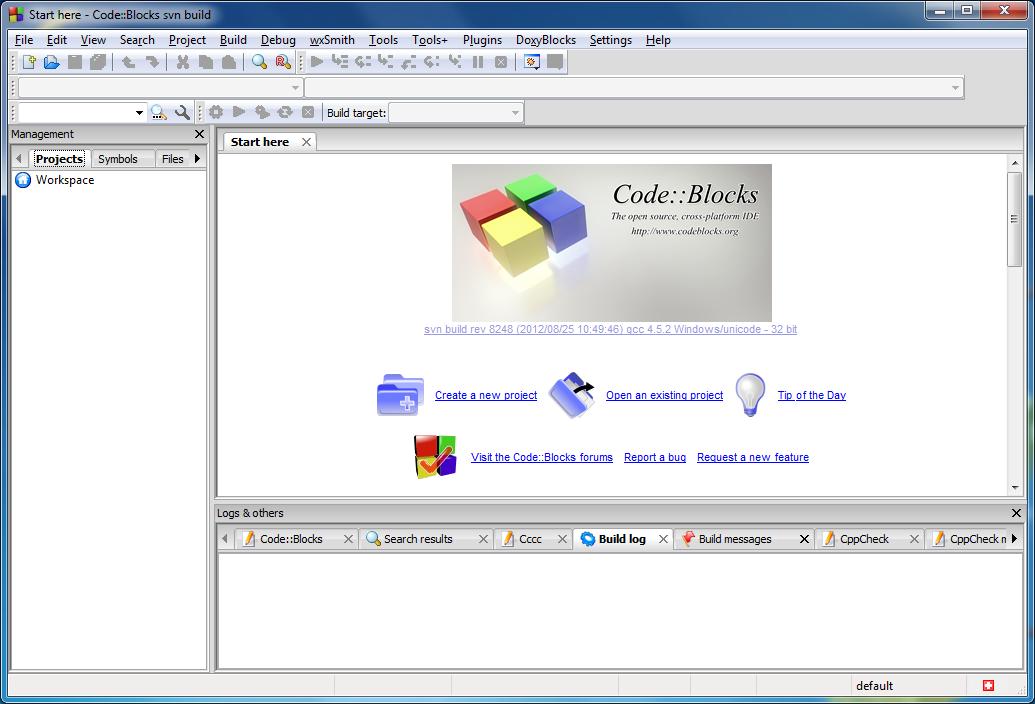
Task: Click the red status bar flag icon
Action: (988, 686)
